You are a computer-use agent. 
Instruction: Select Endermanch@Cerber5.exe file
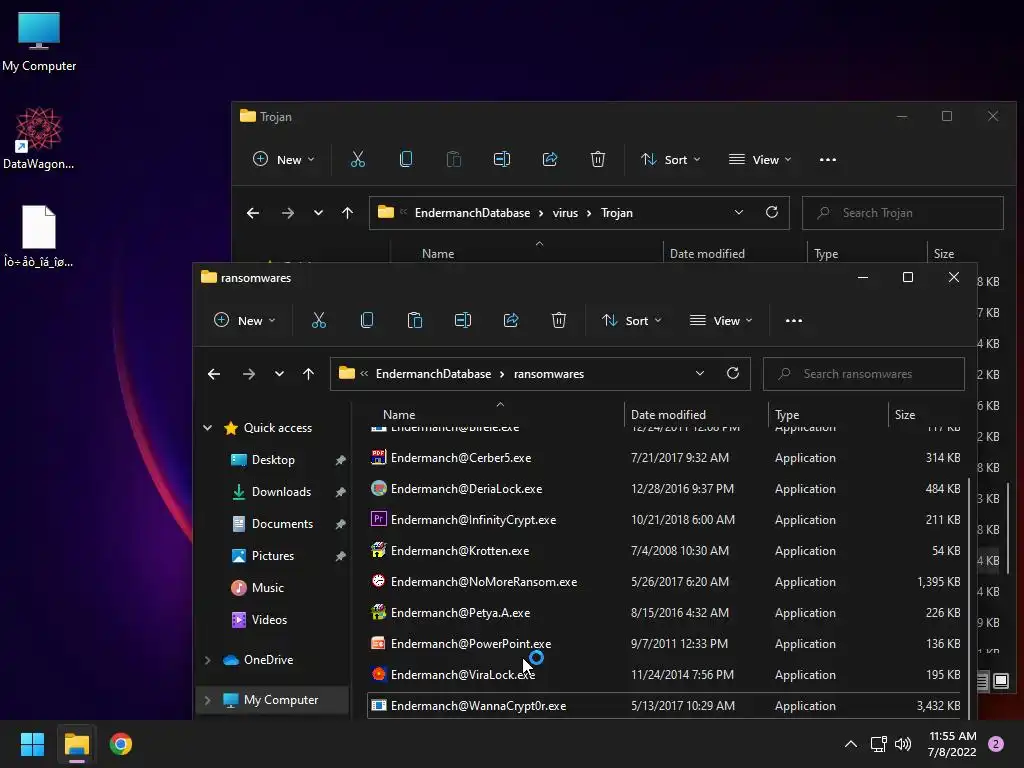tap(664, 458)
